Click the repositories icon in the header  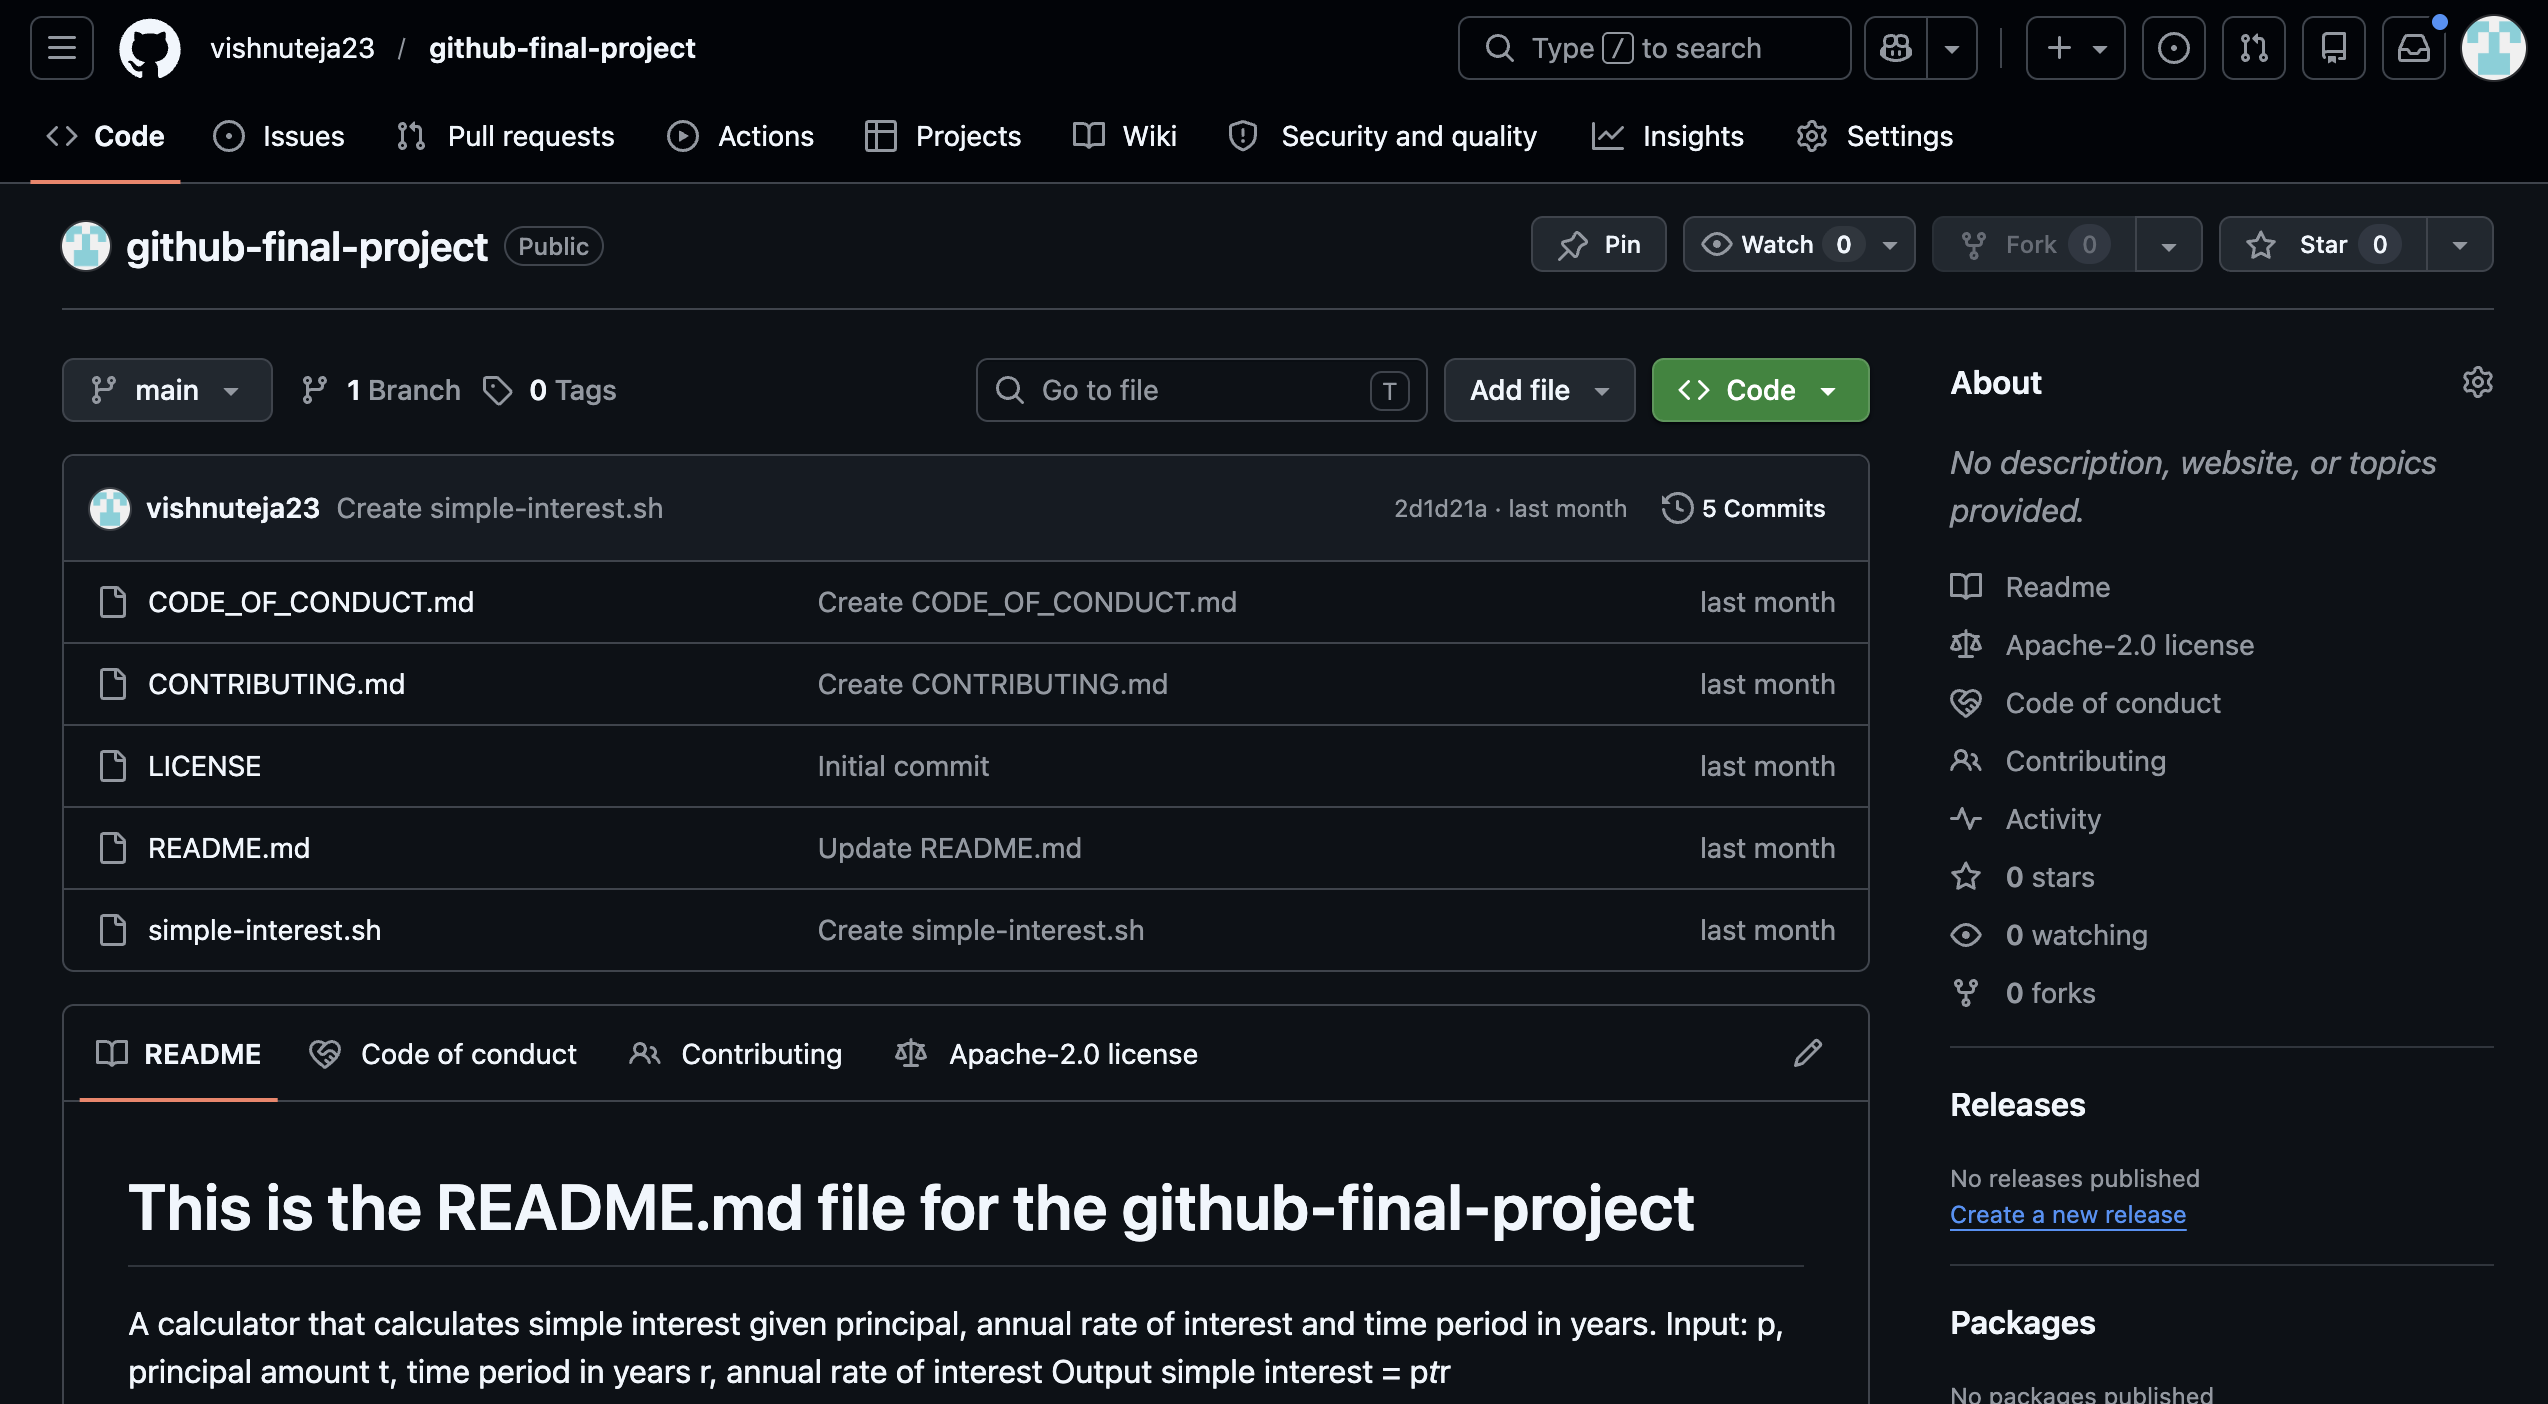[x=2333, y=48]
